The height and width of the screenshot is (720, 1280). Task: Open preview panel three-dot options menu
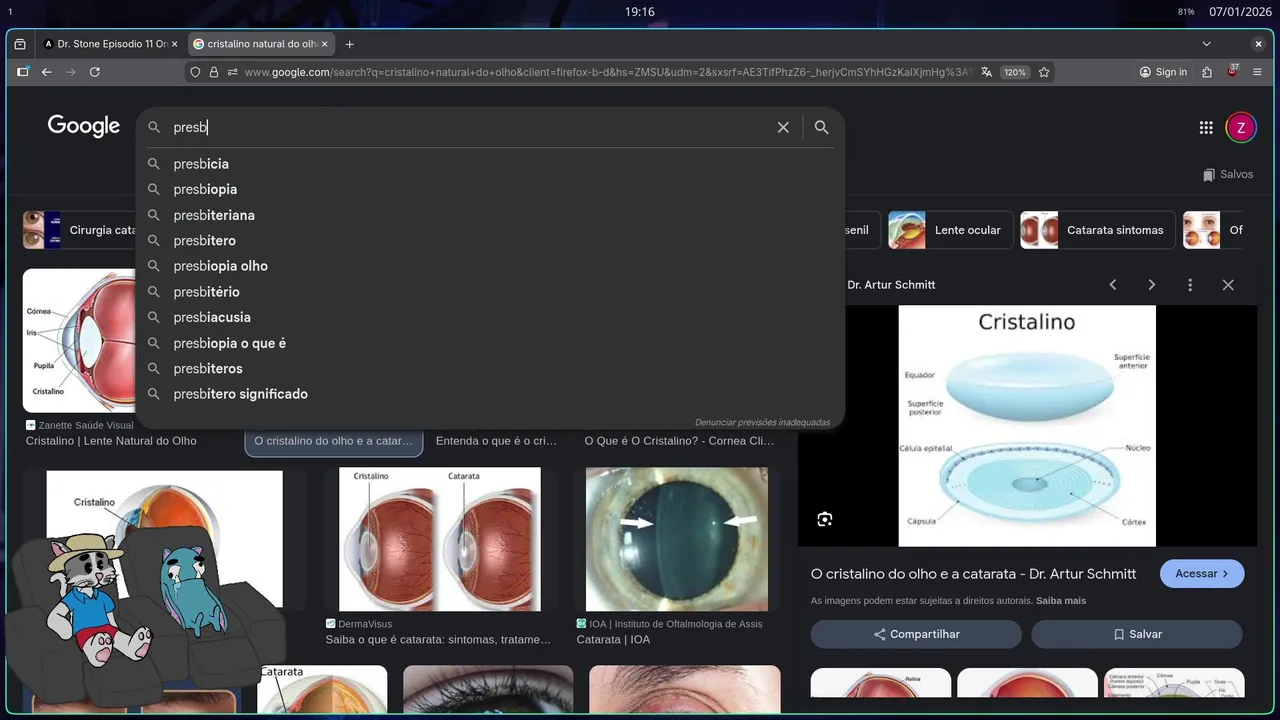coord(1189,285)
